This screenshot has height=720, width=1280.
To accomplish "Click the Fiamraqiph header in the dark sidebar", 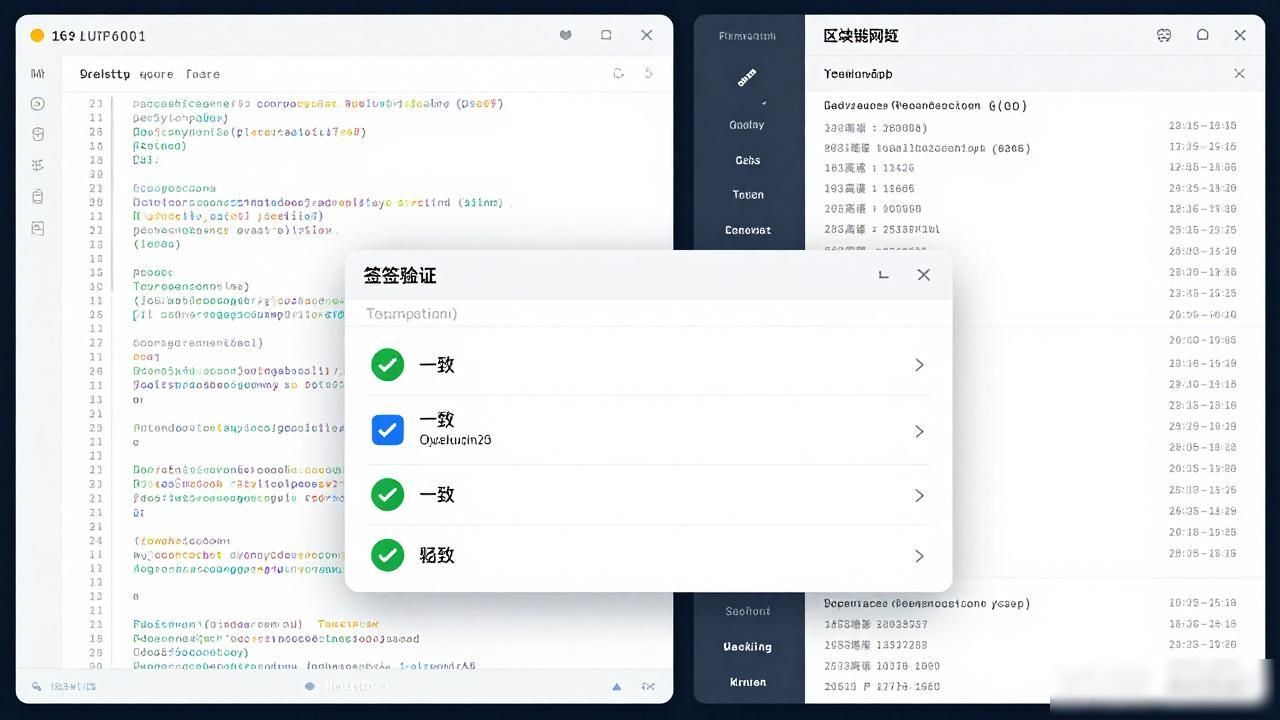I will 747,36.
